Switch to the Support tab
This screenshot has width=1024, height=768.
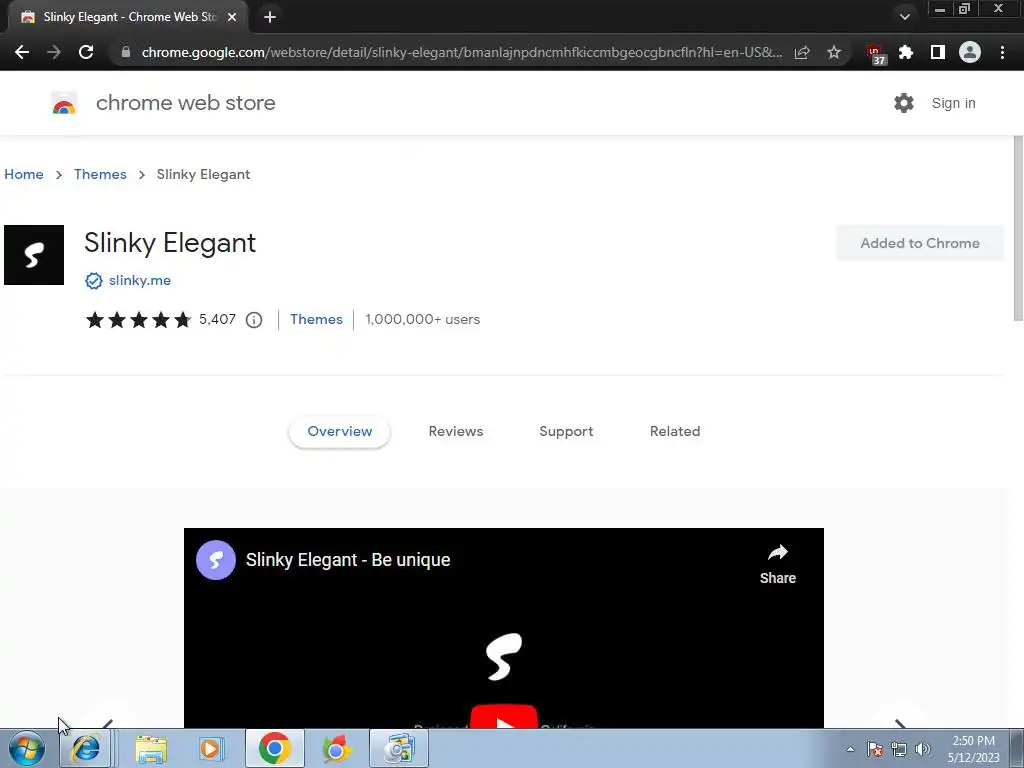566,432
